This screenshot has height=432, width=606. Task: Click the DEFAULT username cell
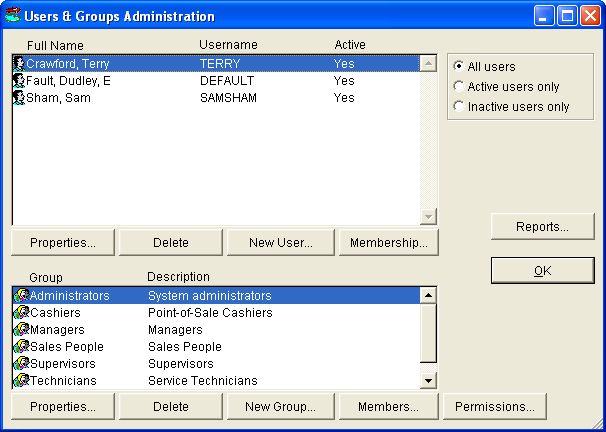click(x=227, y=80)
